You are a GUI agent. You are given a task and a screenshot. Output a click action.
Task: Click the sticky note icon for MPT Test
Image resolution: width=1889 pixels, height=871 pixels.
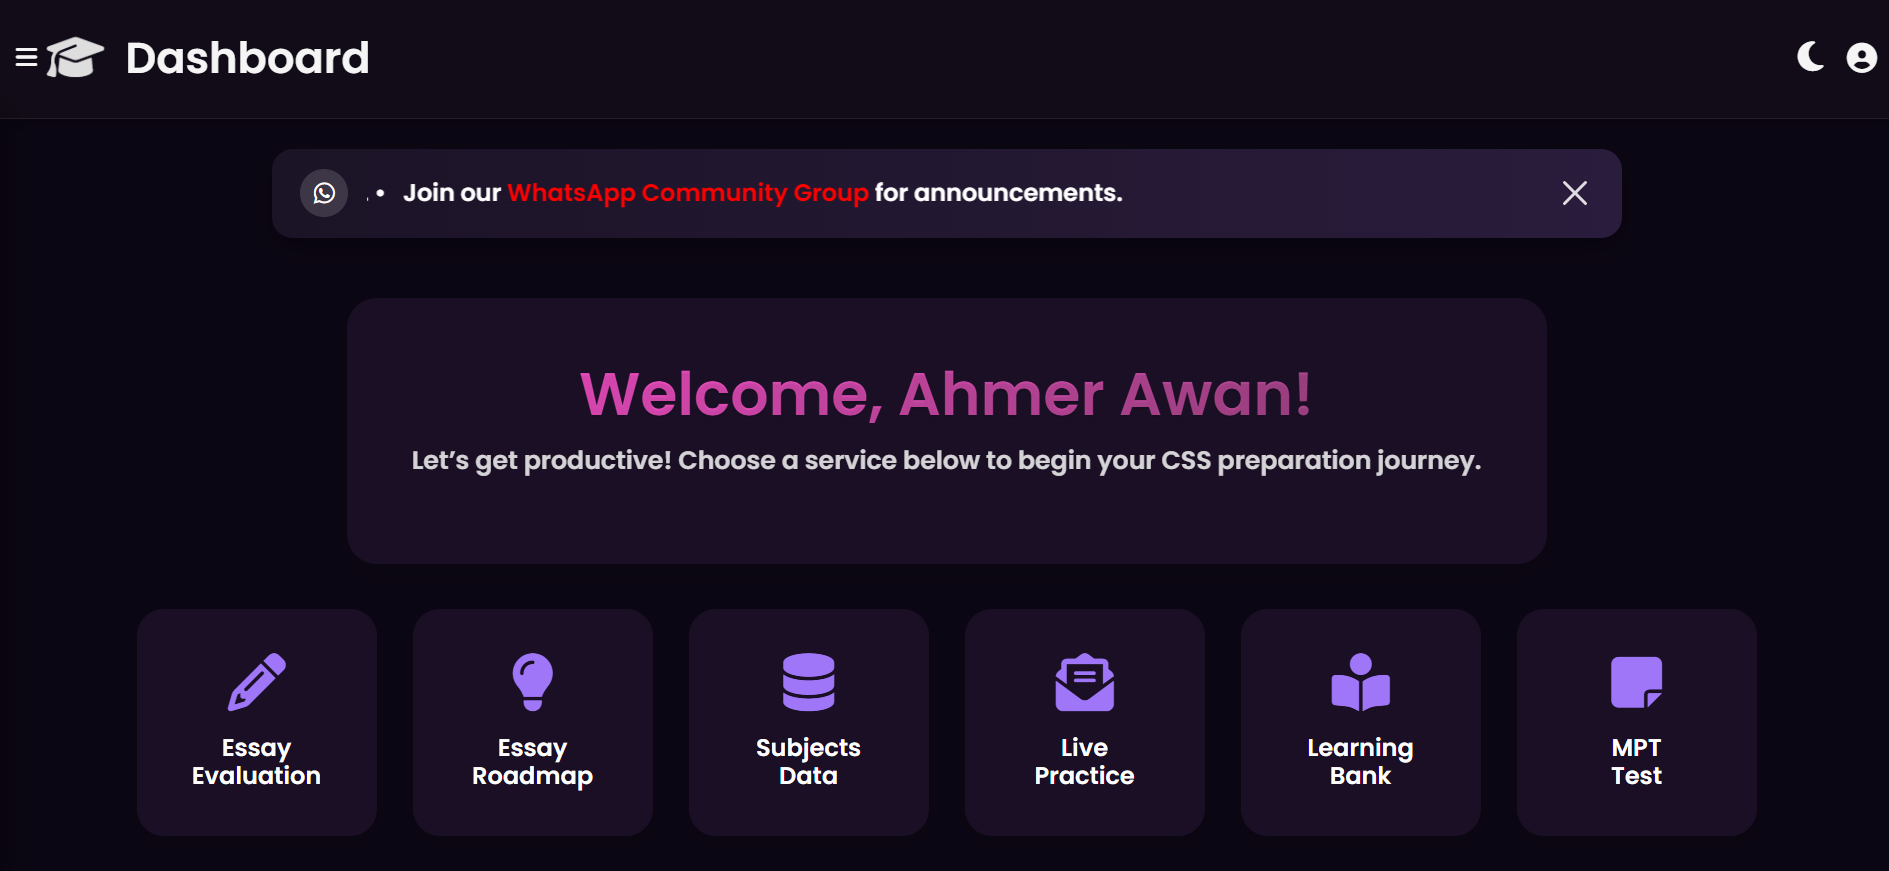pyautogui.click(x=1637, y=682)
